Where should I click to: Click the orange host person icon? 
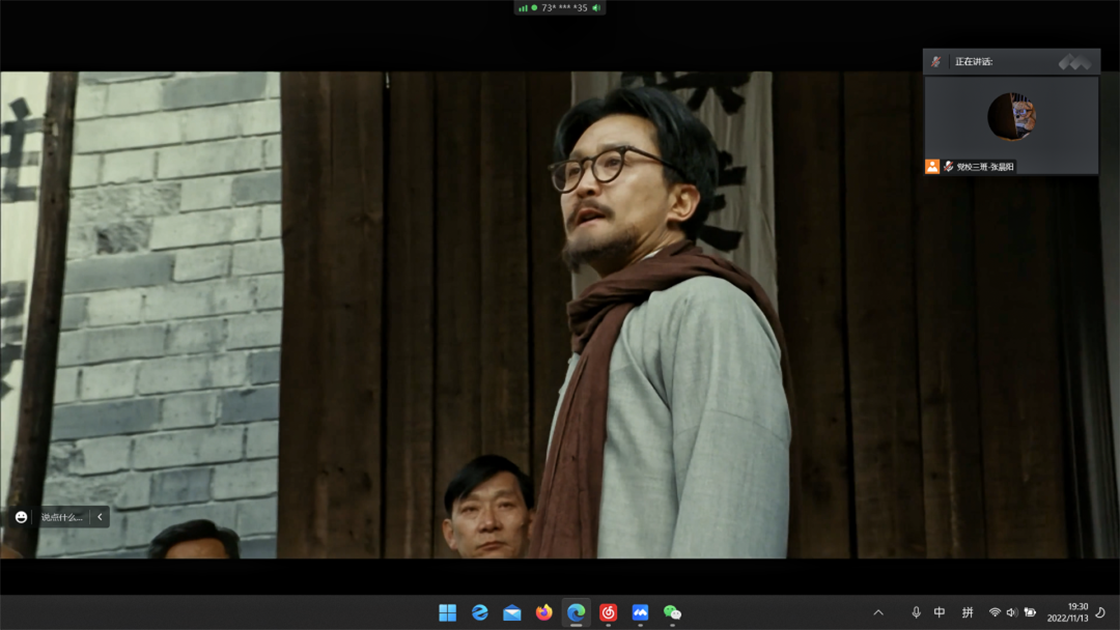(932, 166)
